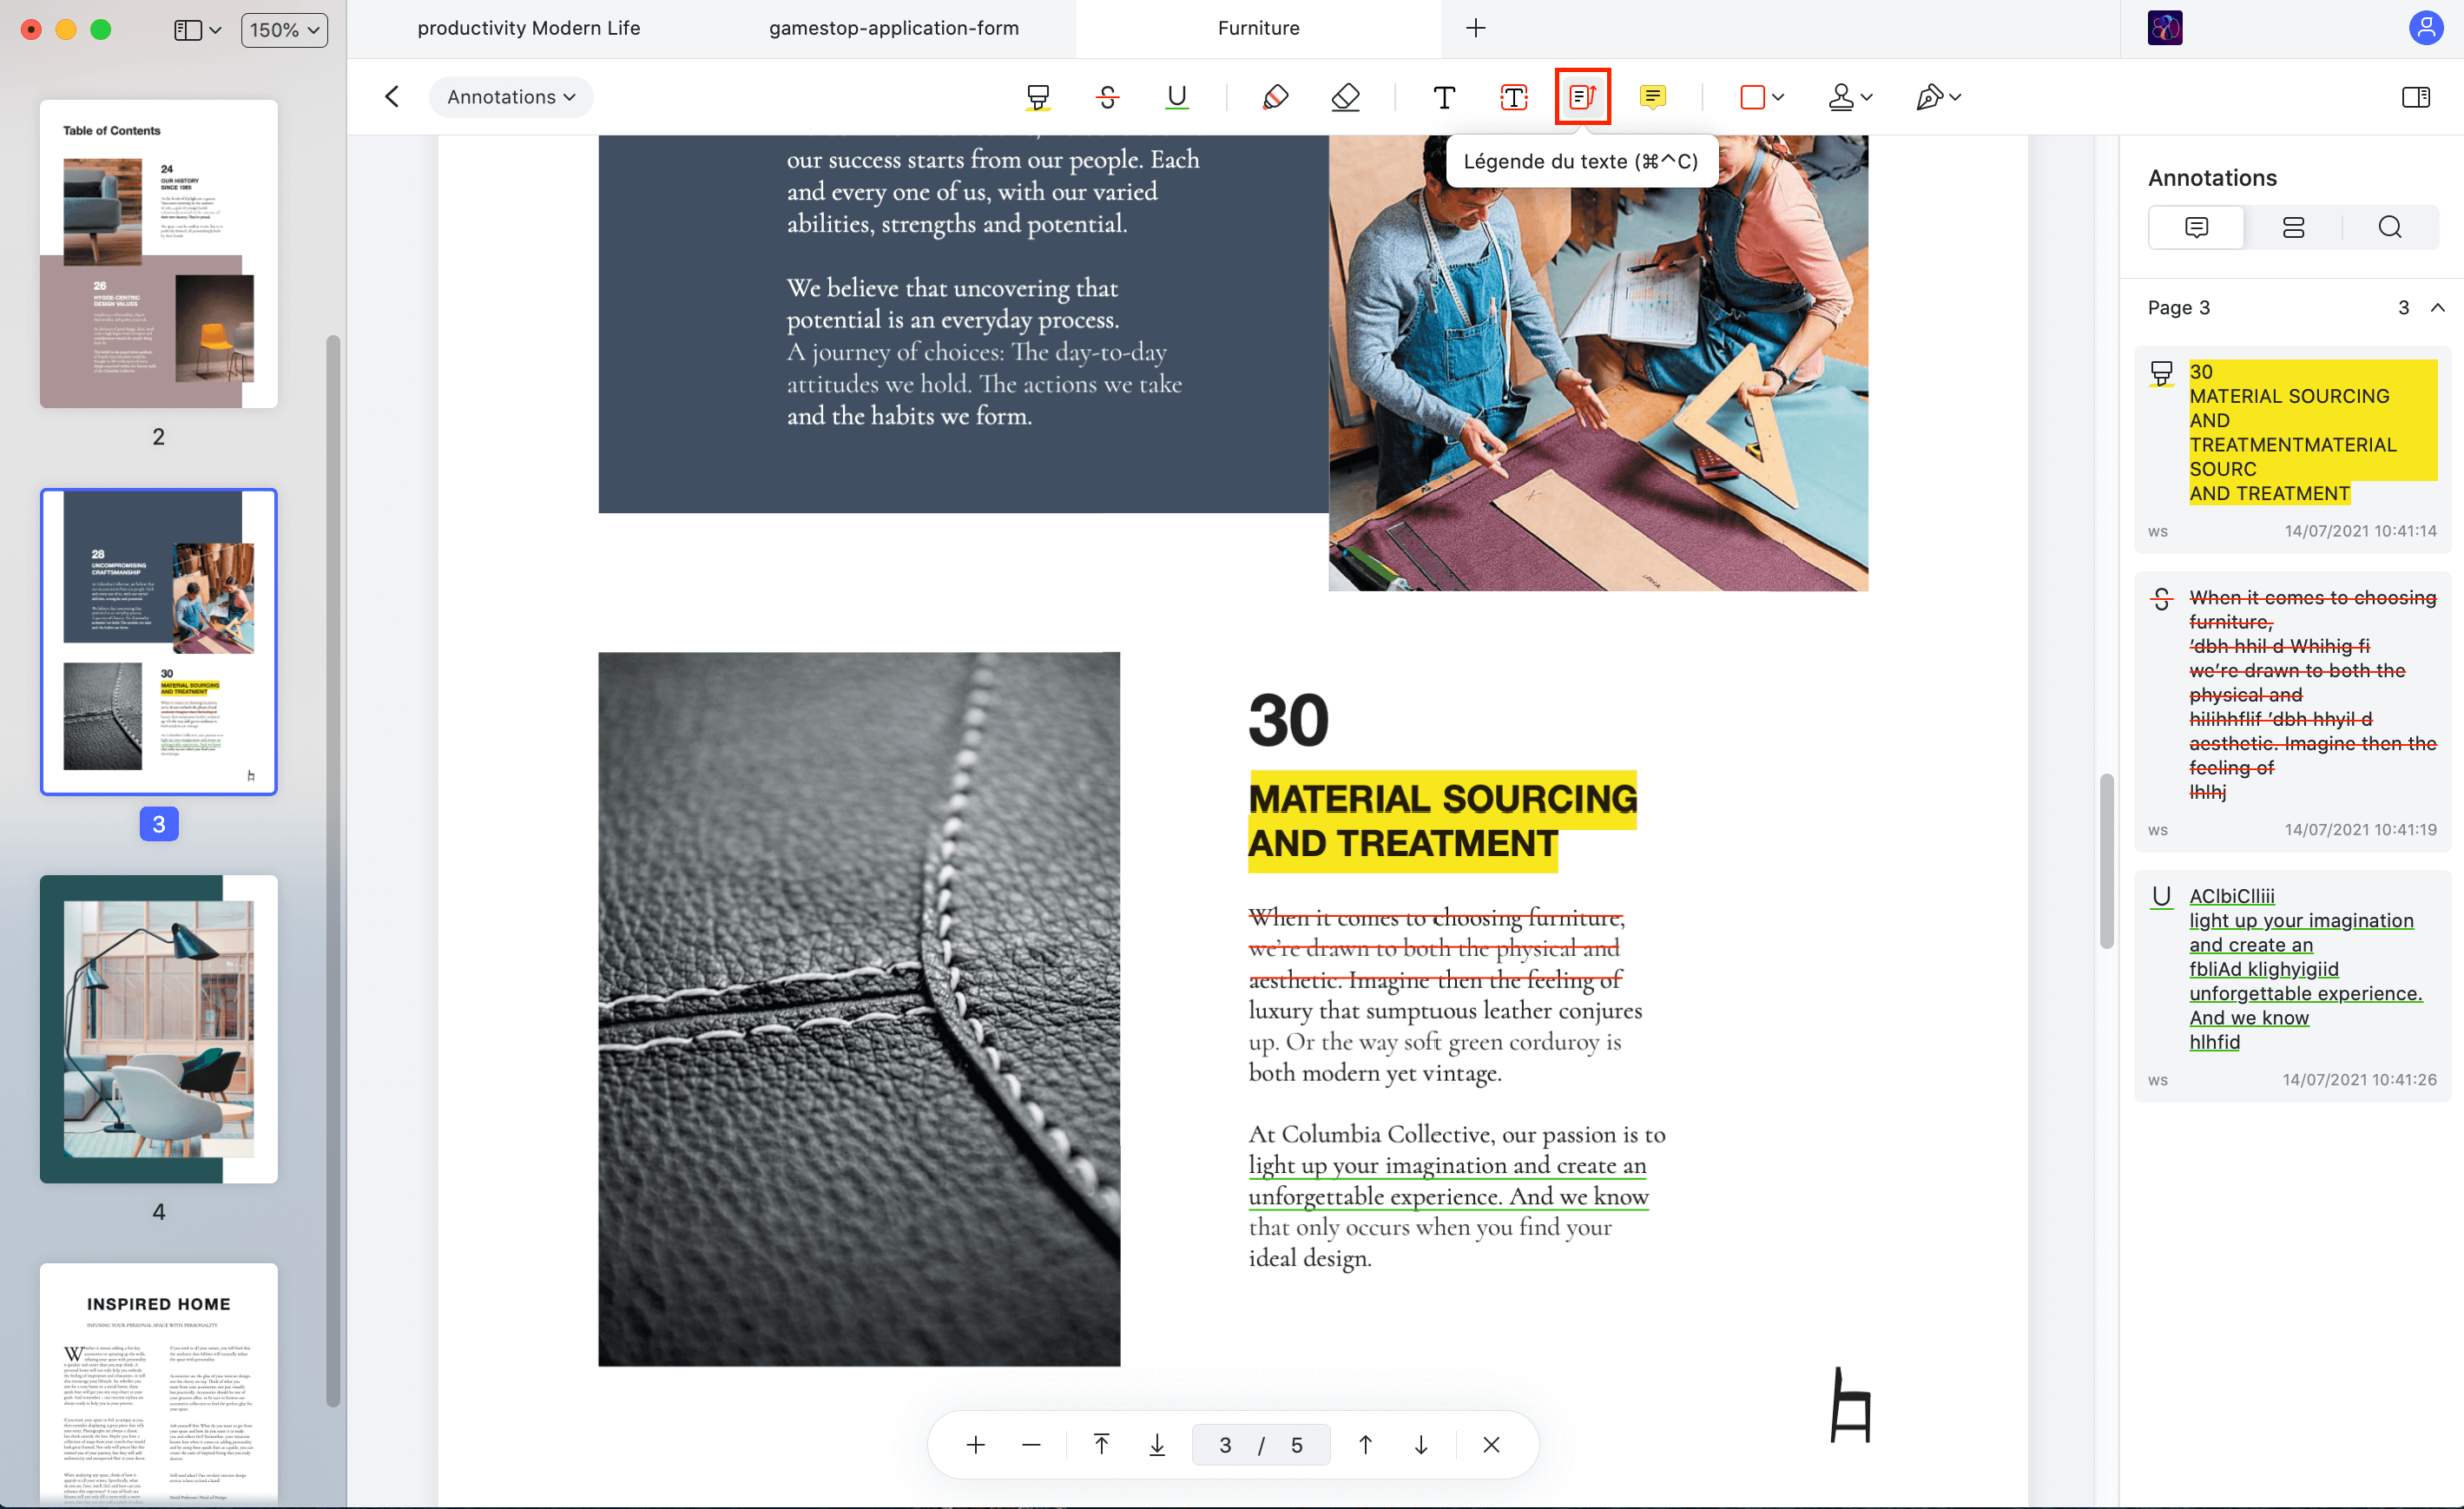Select the Erase annotation tool
The width and height of the screenshot is (2464, 1509).
pyautogui.click(x=1343, y=97)
